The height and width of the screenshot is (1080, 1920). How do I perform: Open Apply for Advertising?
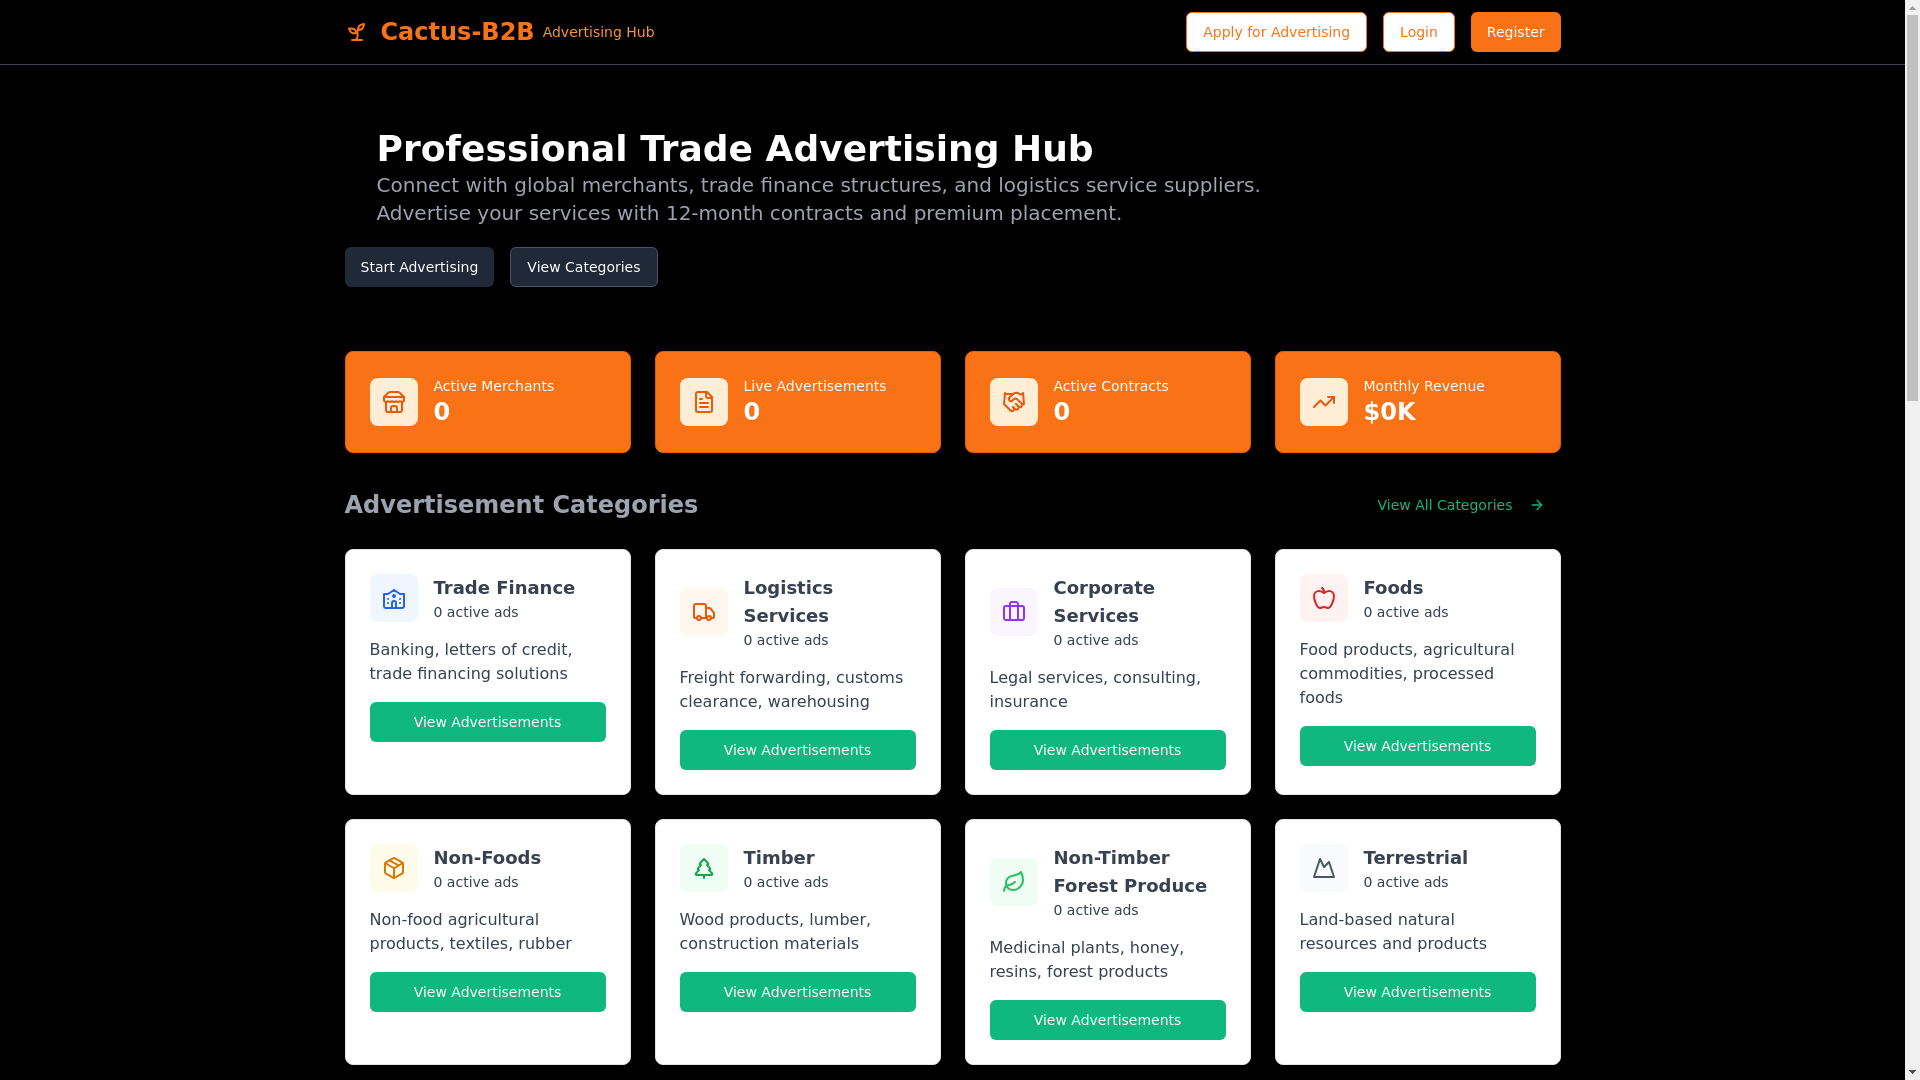coord(1276,32)
